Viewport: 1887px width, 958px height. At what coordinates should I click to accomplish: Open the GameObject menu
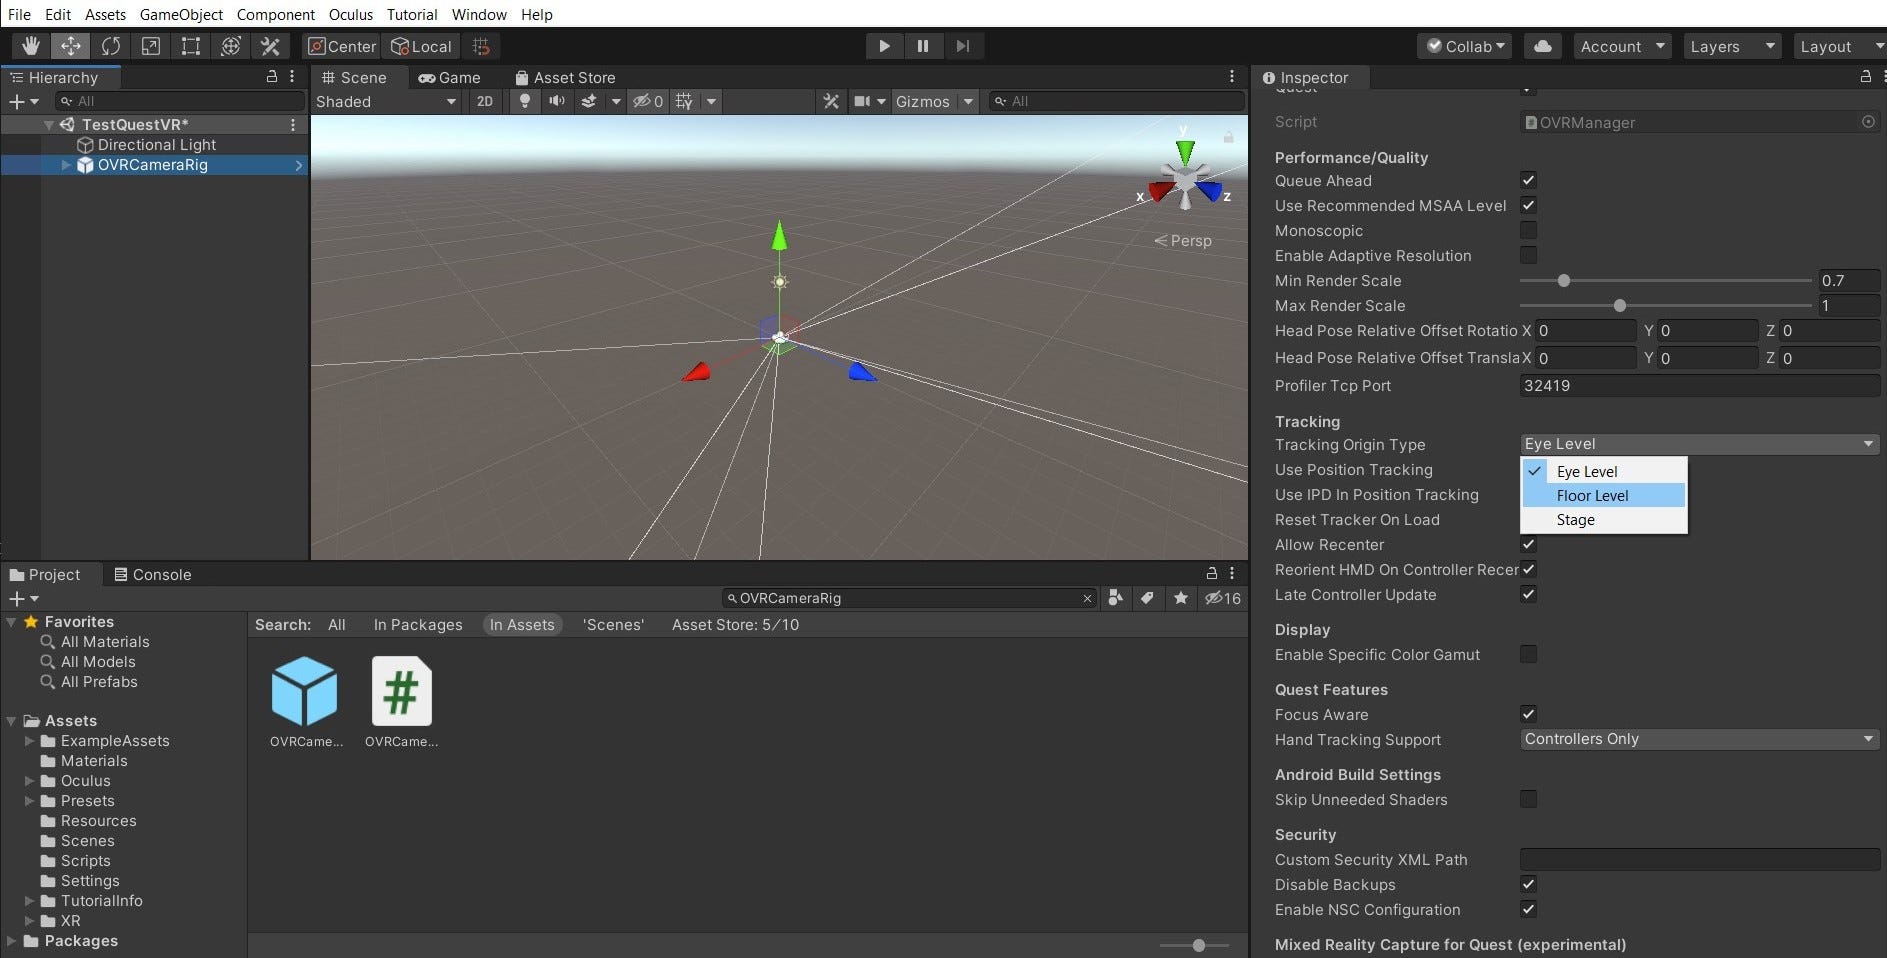click(x=181, y=14)
